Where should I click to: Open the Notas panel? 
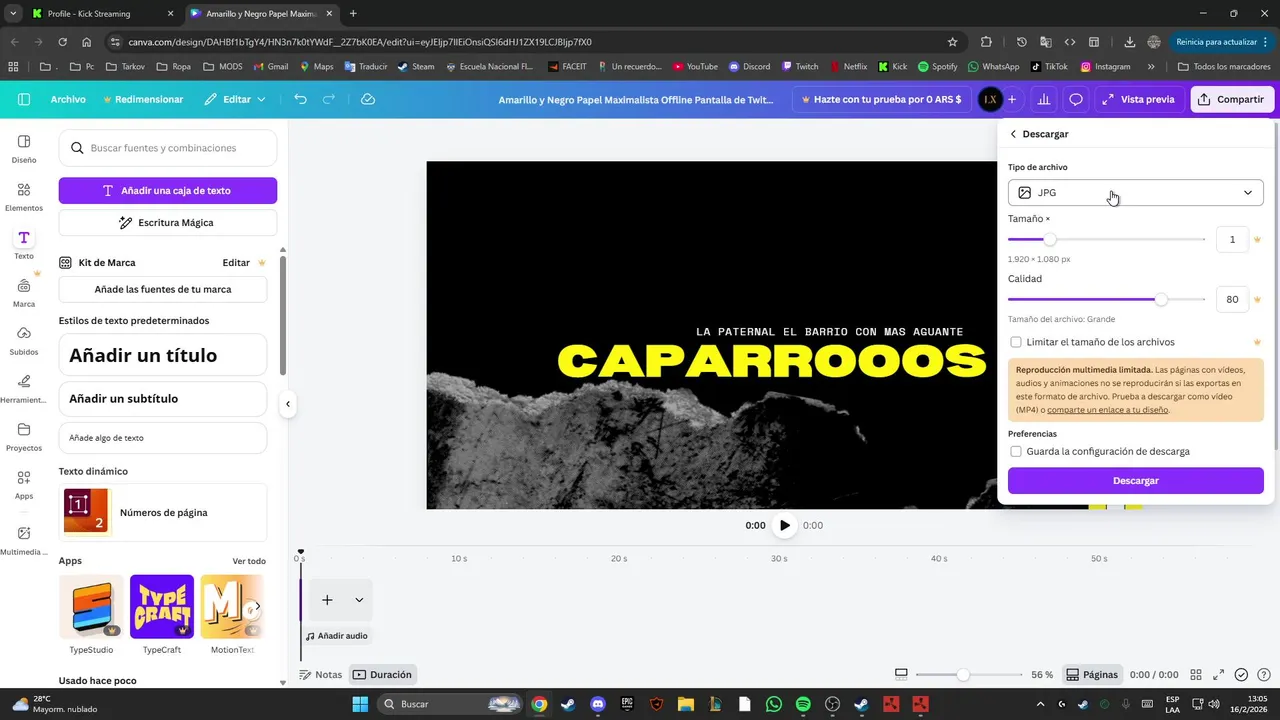[321, 675]
